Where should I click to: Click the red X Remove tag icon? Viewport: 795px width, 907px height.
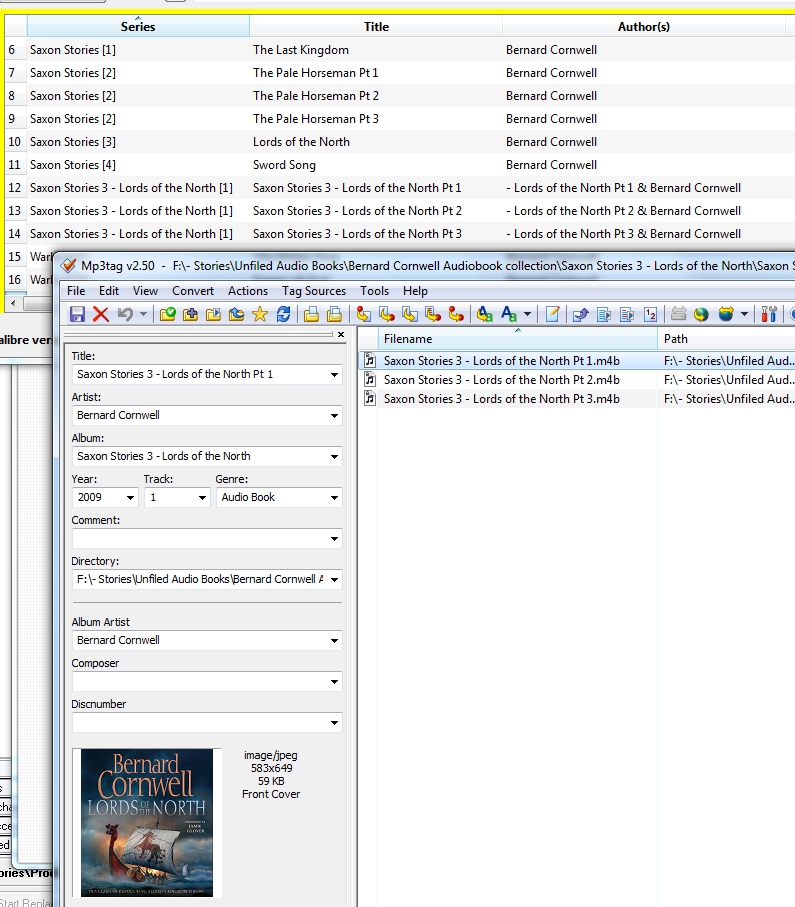101,314
